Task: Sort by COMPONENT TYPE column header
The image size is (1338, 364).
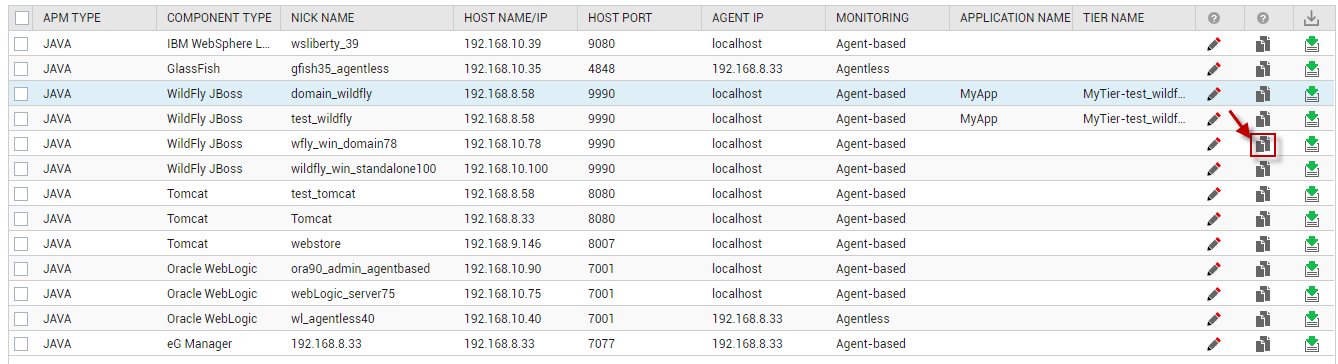Action: pos(219,18)
